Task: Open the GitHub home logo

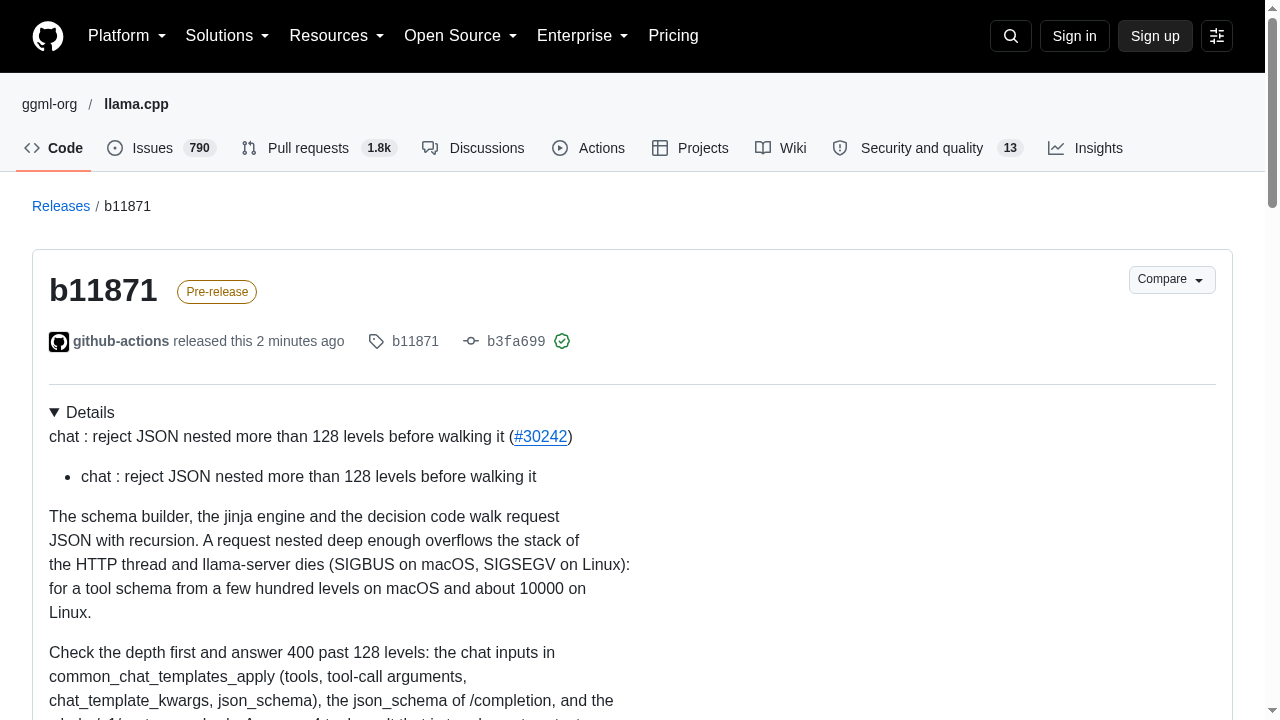Action: pos(48,36)
